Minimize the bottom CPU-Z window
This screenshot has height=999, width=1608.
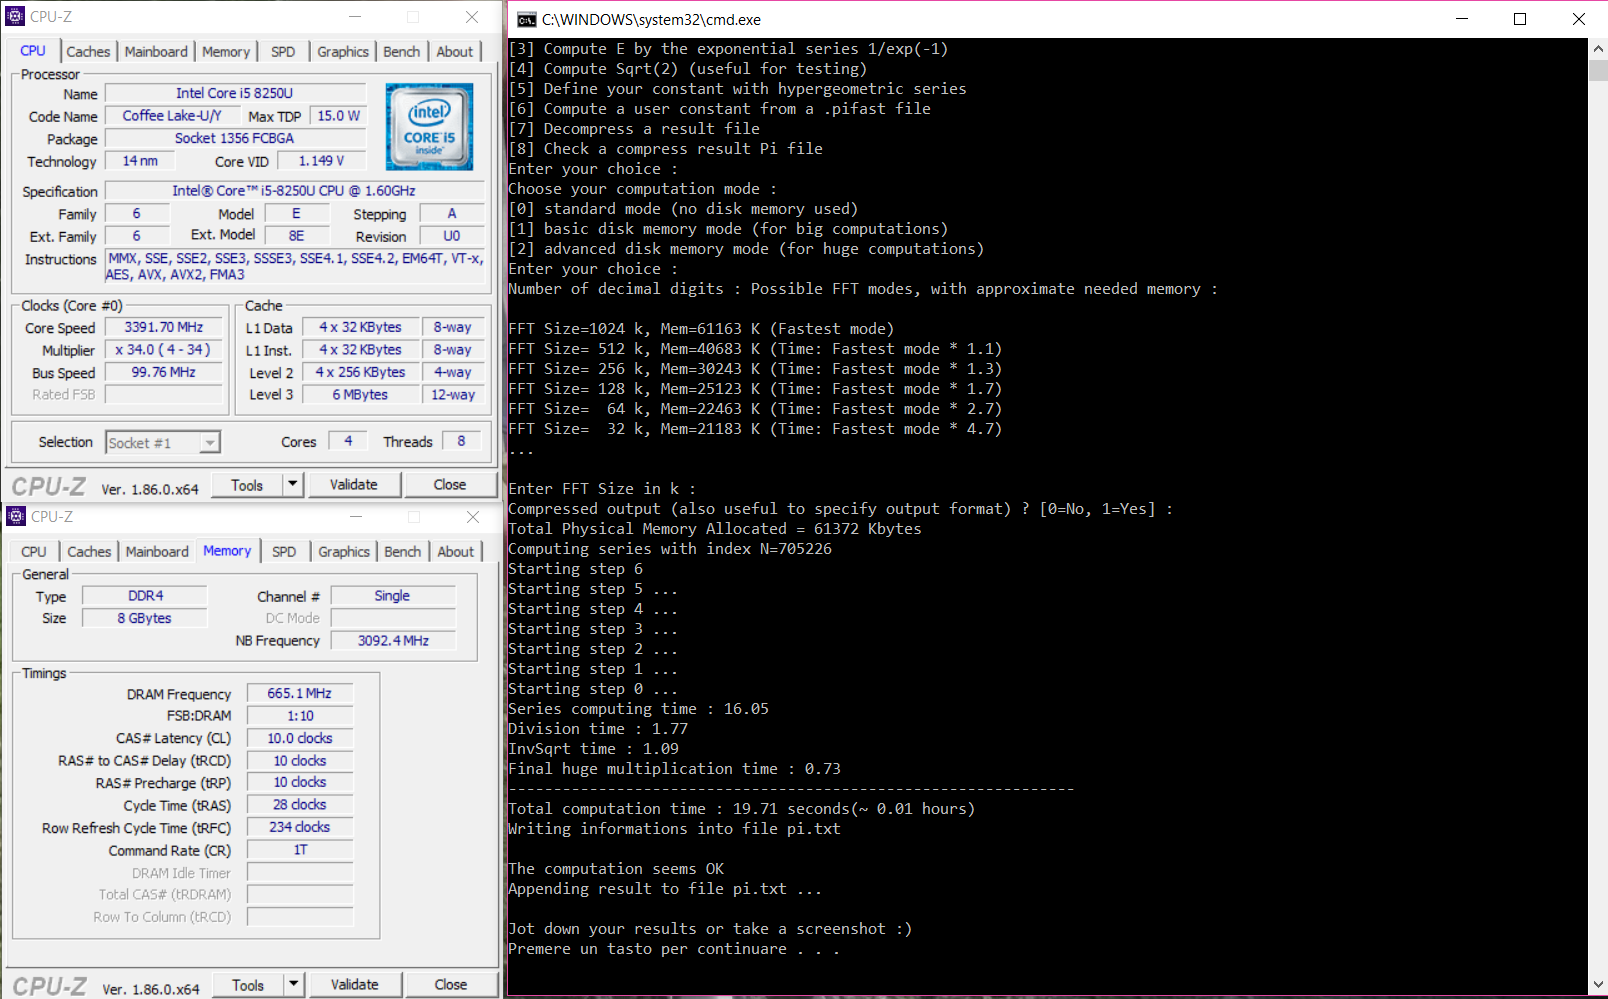click(x=355, y=517)
